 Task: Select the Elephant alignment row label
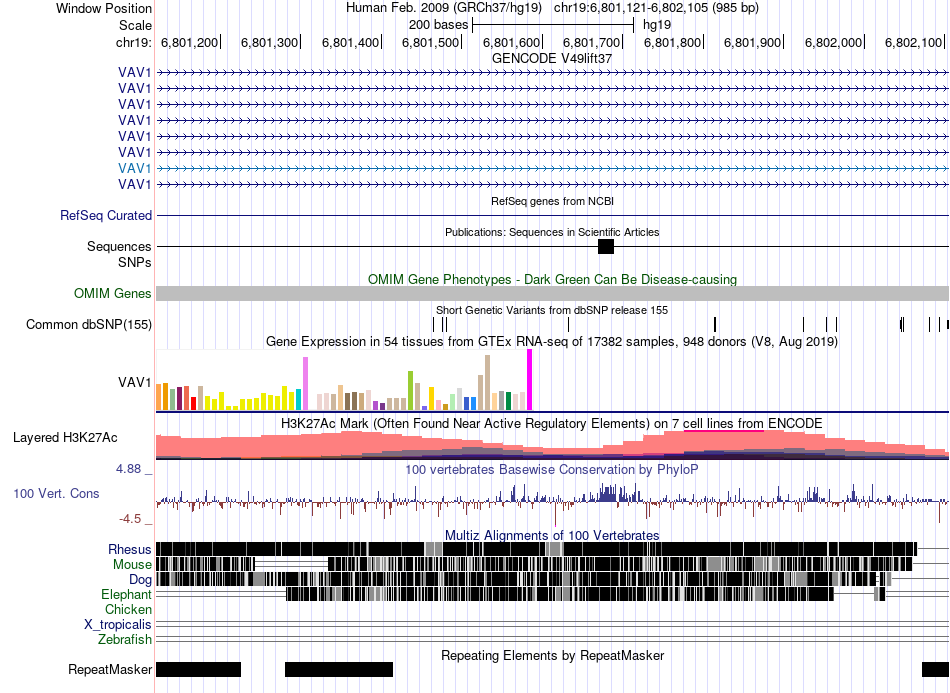click(x=127, y=595)
